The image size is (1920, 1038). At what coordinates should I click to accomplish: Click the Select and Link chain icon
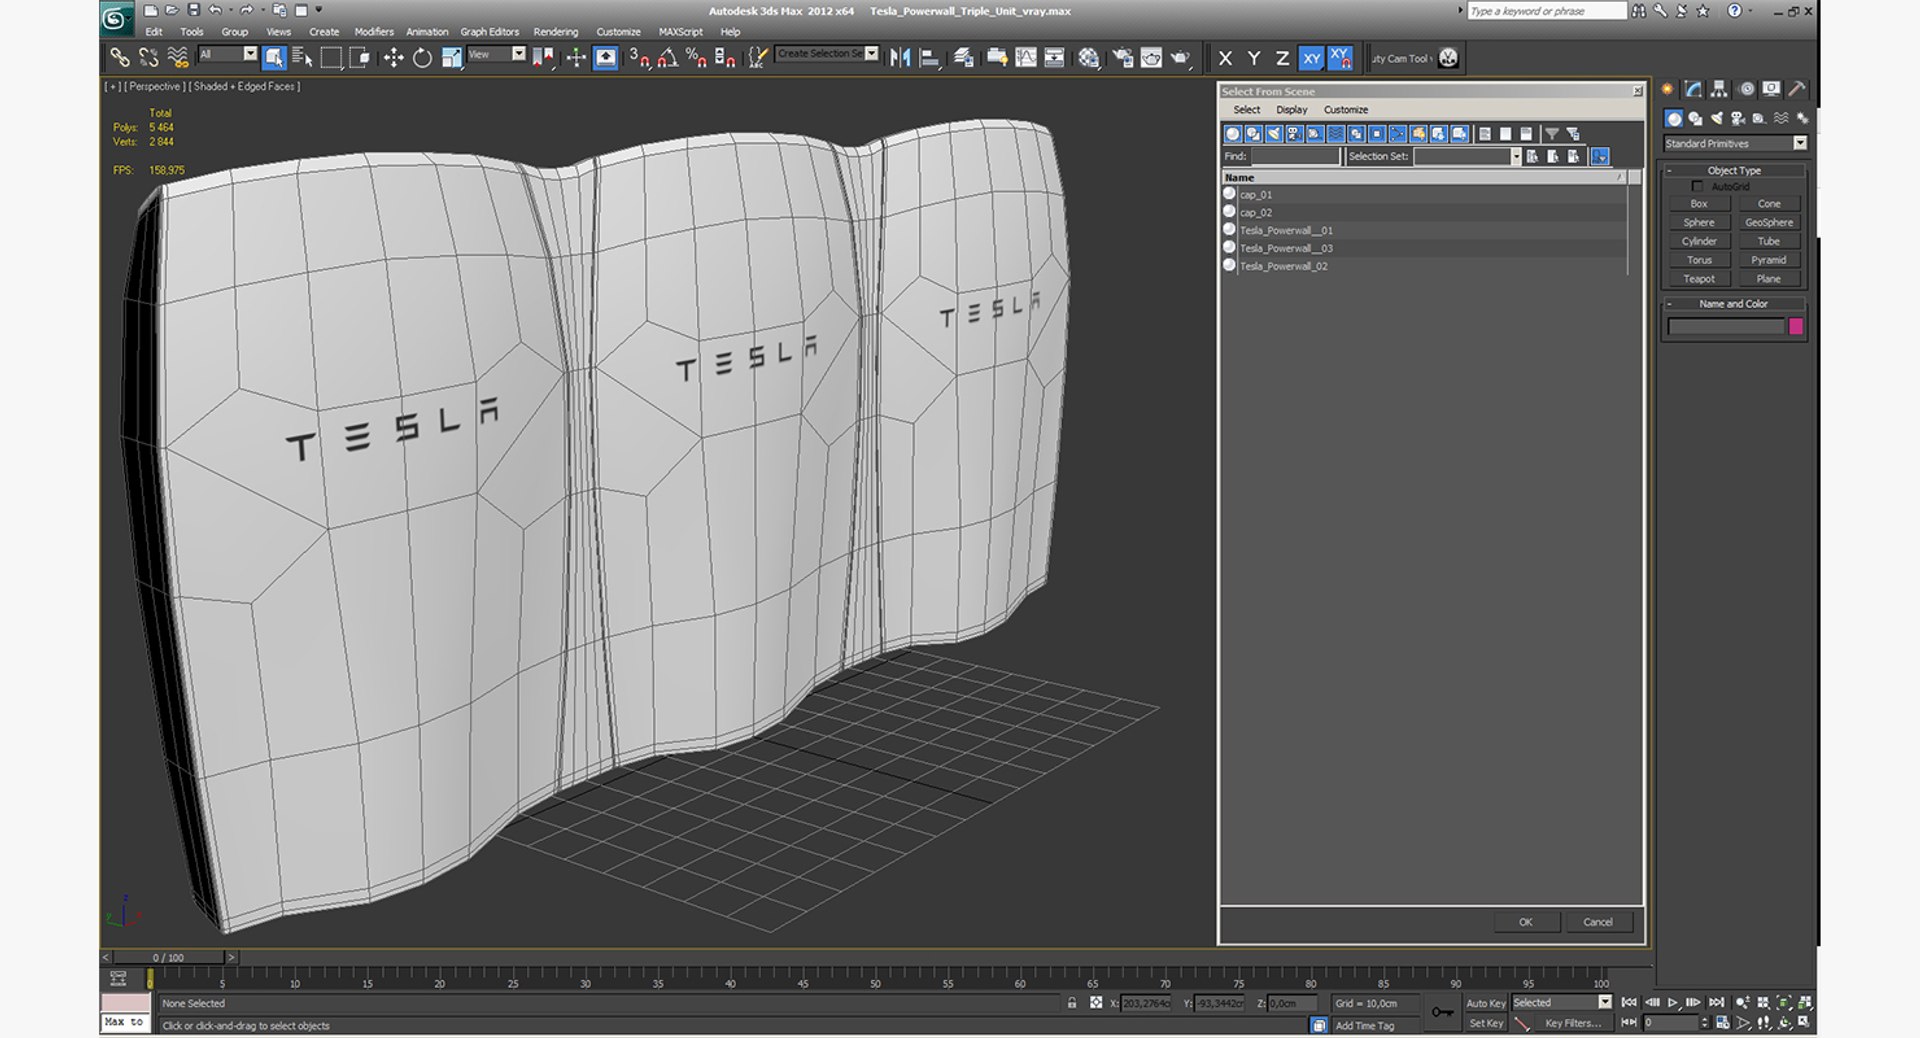119,58
